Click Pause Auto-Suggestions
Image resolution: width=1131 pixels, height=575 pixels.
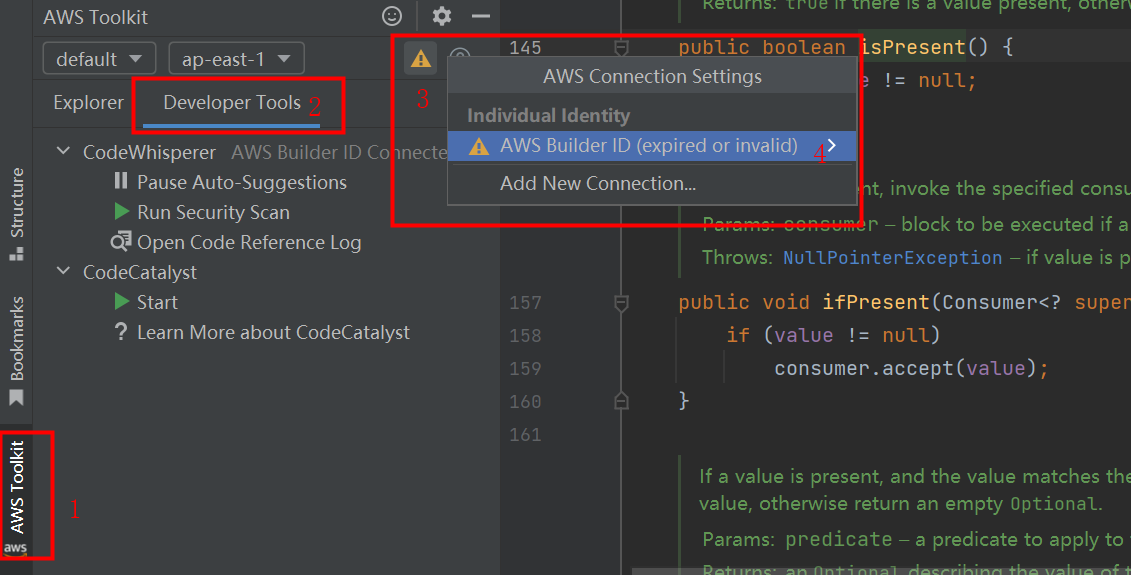click(x=242, y=183)
